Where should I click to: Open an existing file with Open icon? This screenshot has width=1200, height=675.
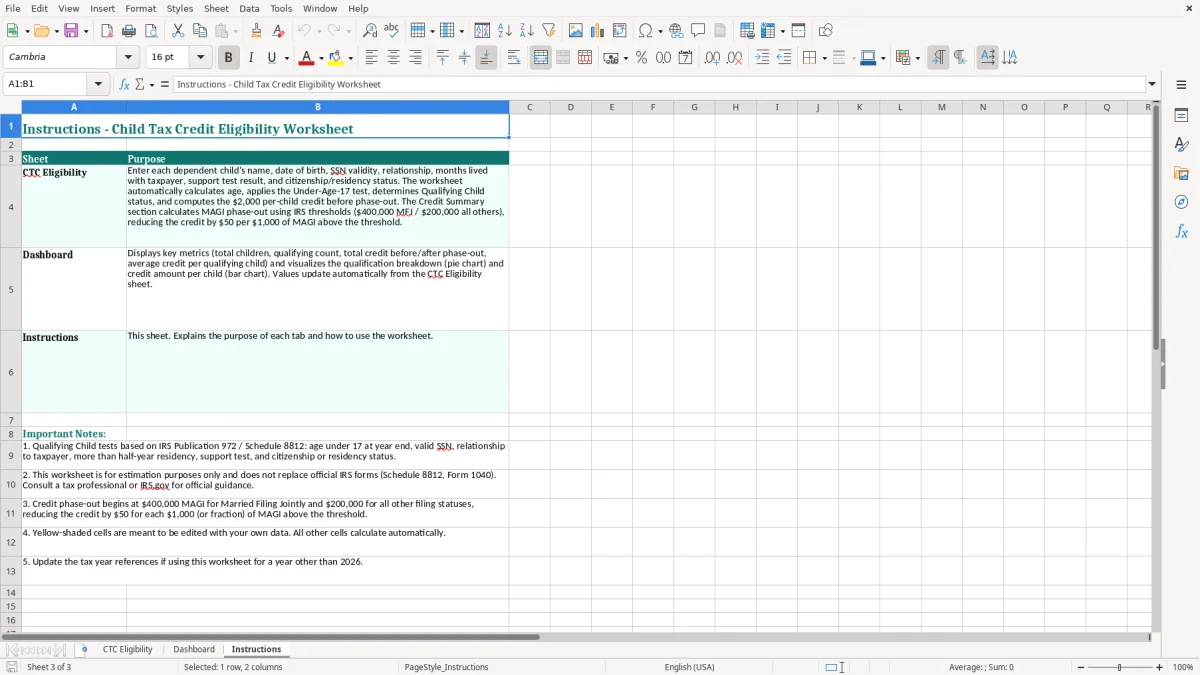(x=40, y=31)
